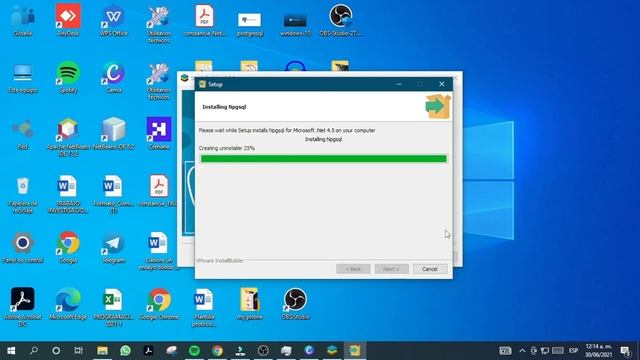Close the Setup installer window
The image size is (640, 360).
[442, 84]
